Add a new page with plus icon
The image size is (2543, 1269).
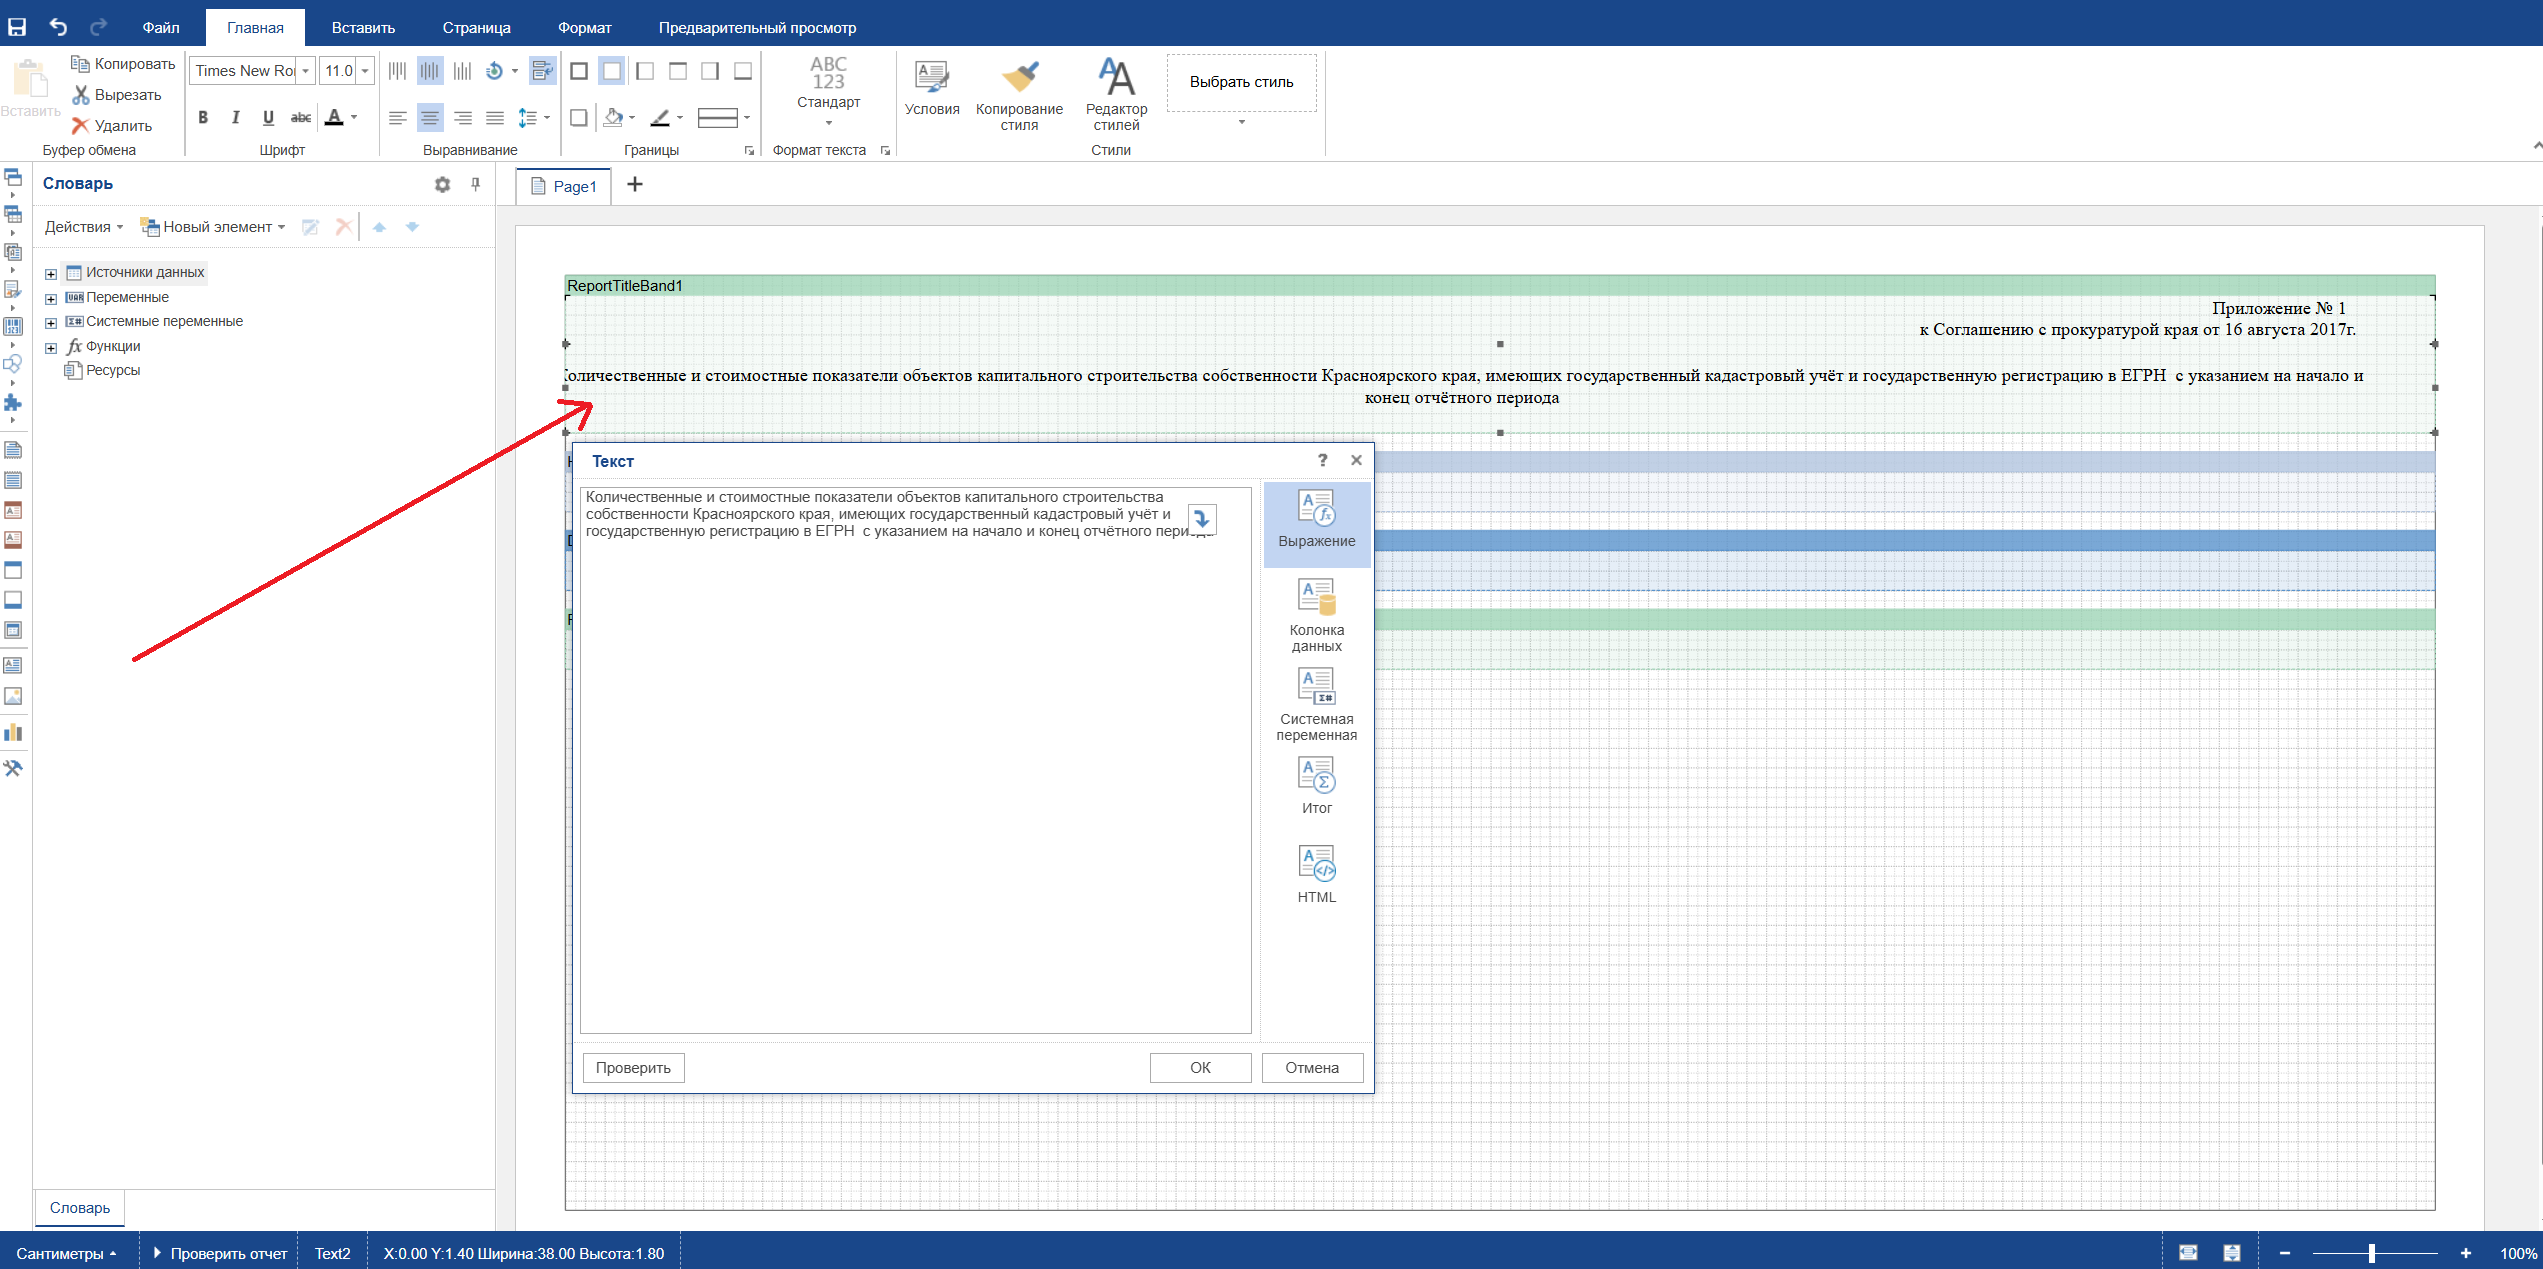[635, 184]
